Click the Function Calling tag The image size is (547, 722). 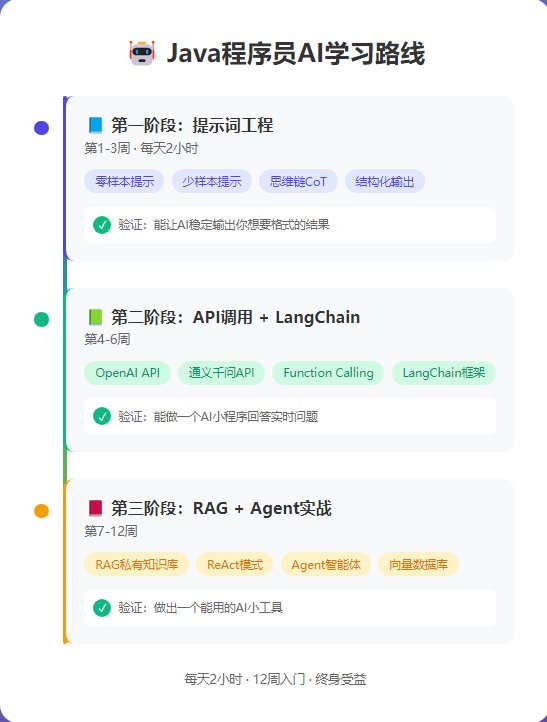328,373
